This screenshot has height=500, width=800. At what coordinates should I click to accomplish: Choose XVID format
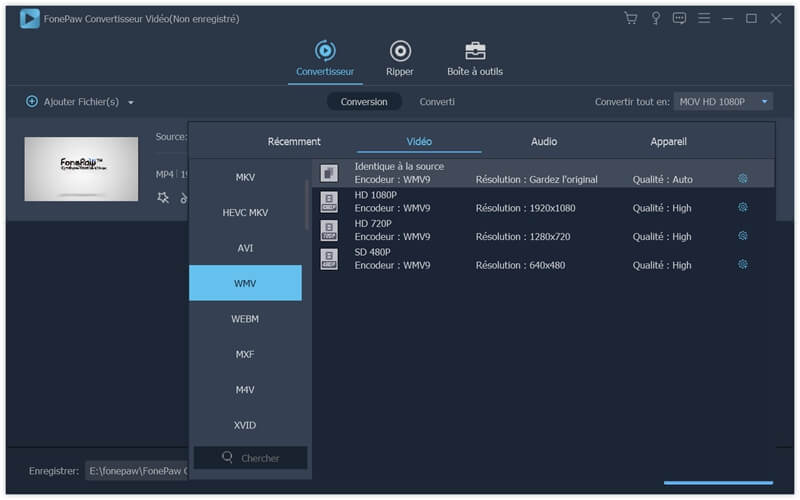point(245,425)
